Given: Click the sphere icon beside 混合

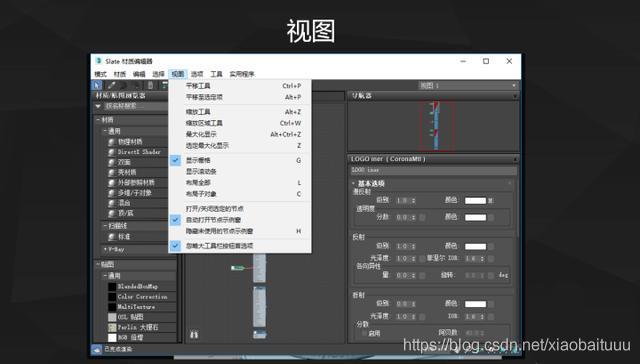Looking at the screenshot, I should click(x=112, y=203).
